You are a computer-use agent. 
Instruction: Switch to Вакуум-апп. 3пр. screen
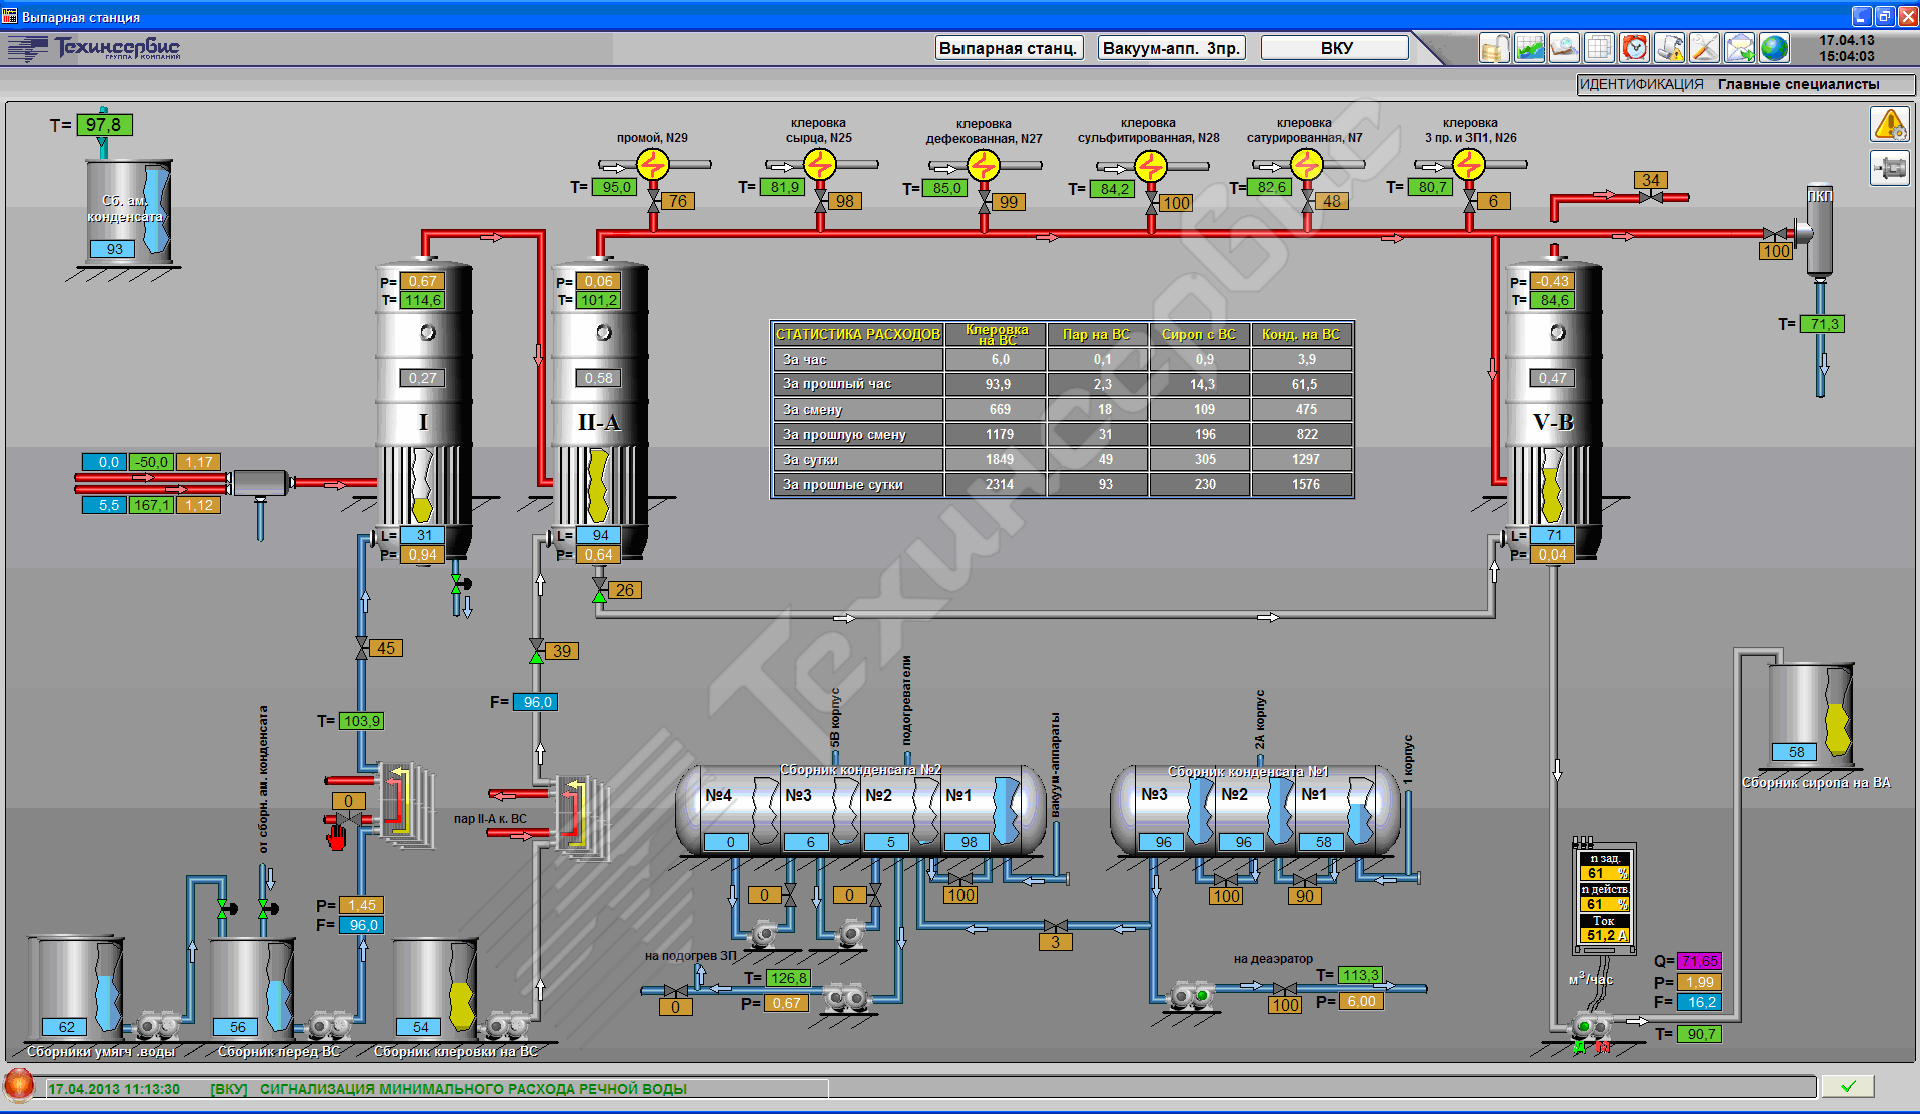(x=1171, y=48)
